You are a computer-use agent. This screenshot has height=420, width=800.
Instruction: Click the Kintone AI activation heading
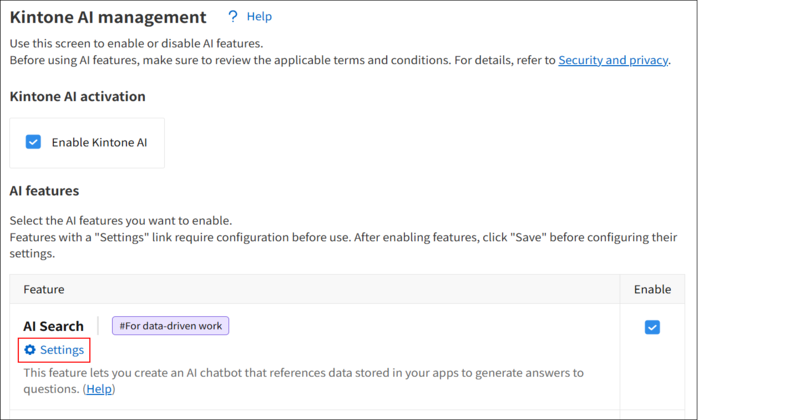pos(78,96)
